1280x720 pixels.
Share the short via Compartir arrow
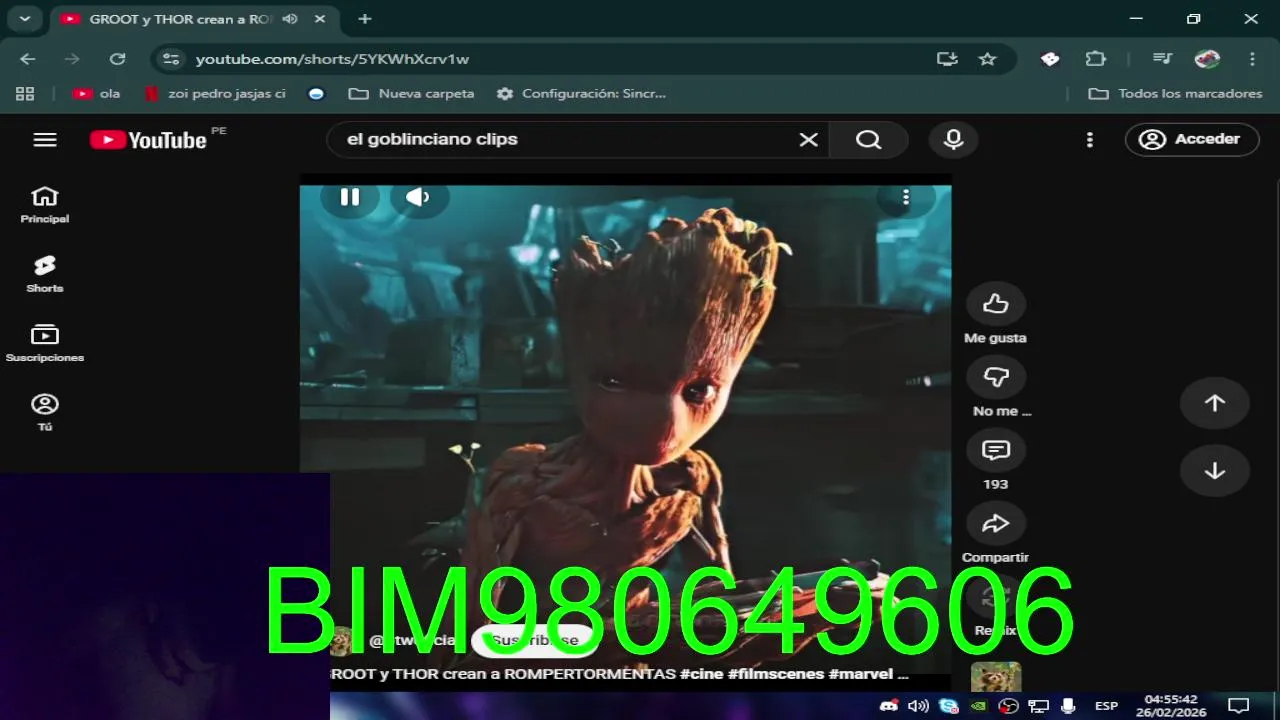coord(996,523)
